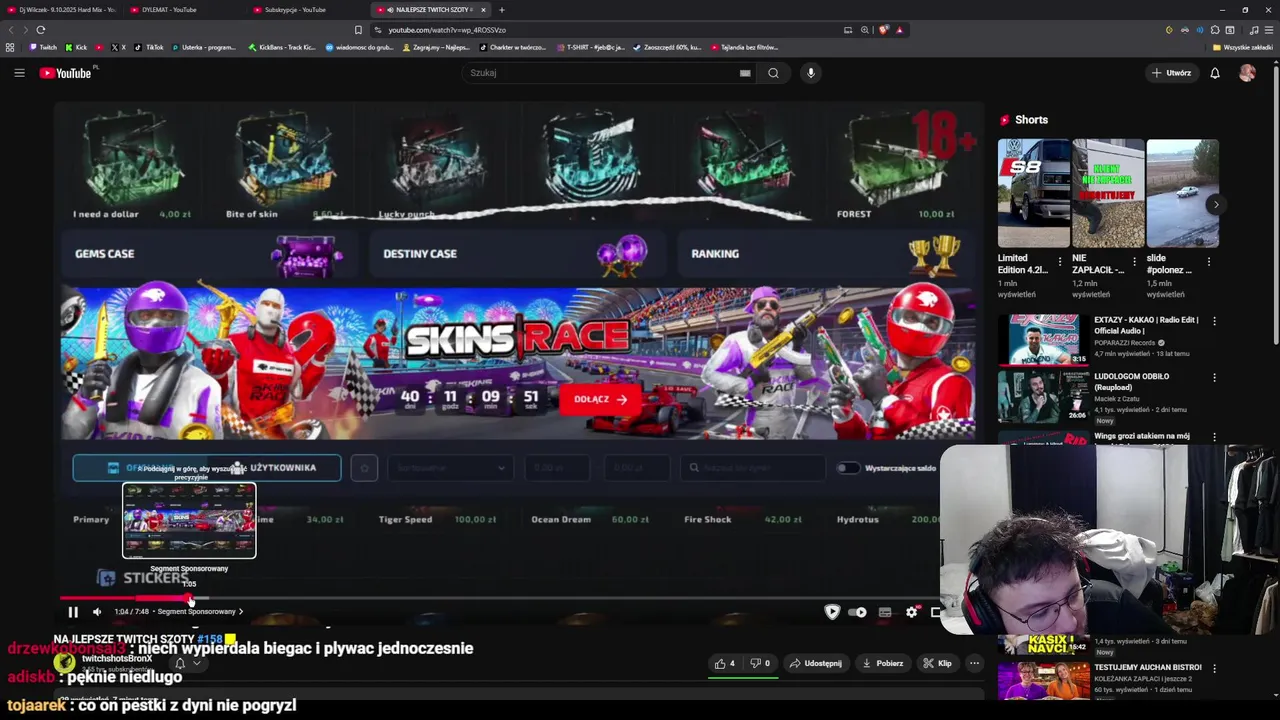Open the S8 Limited Edition short
The height and width of the screenshot is (720, 1280).
point(1033,193)
